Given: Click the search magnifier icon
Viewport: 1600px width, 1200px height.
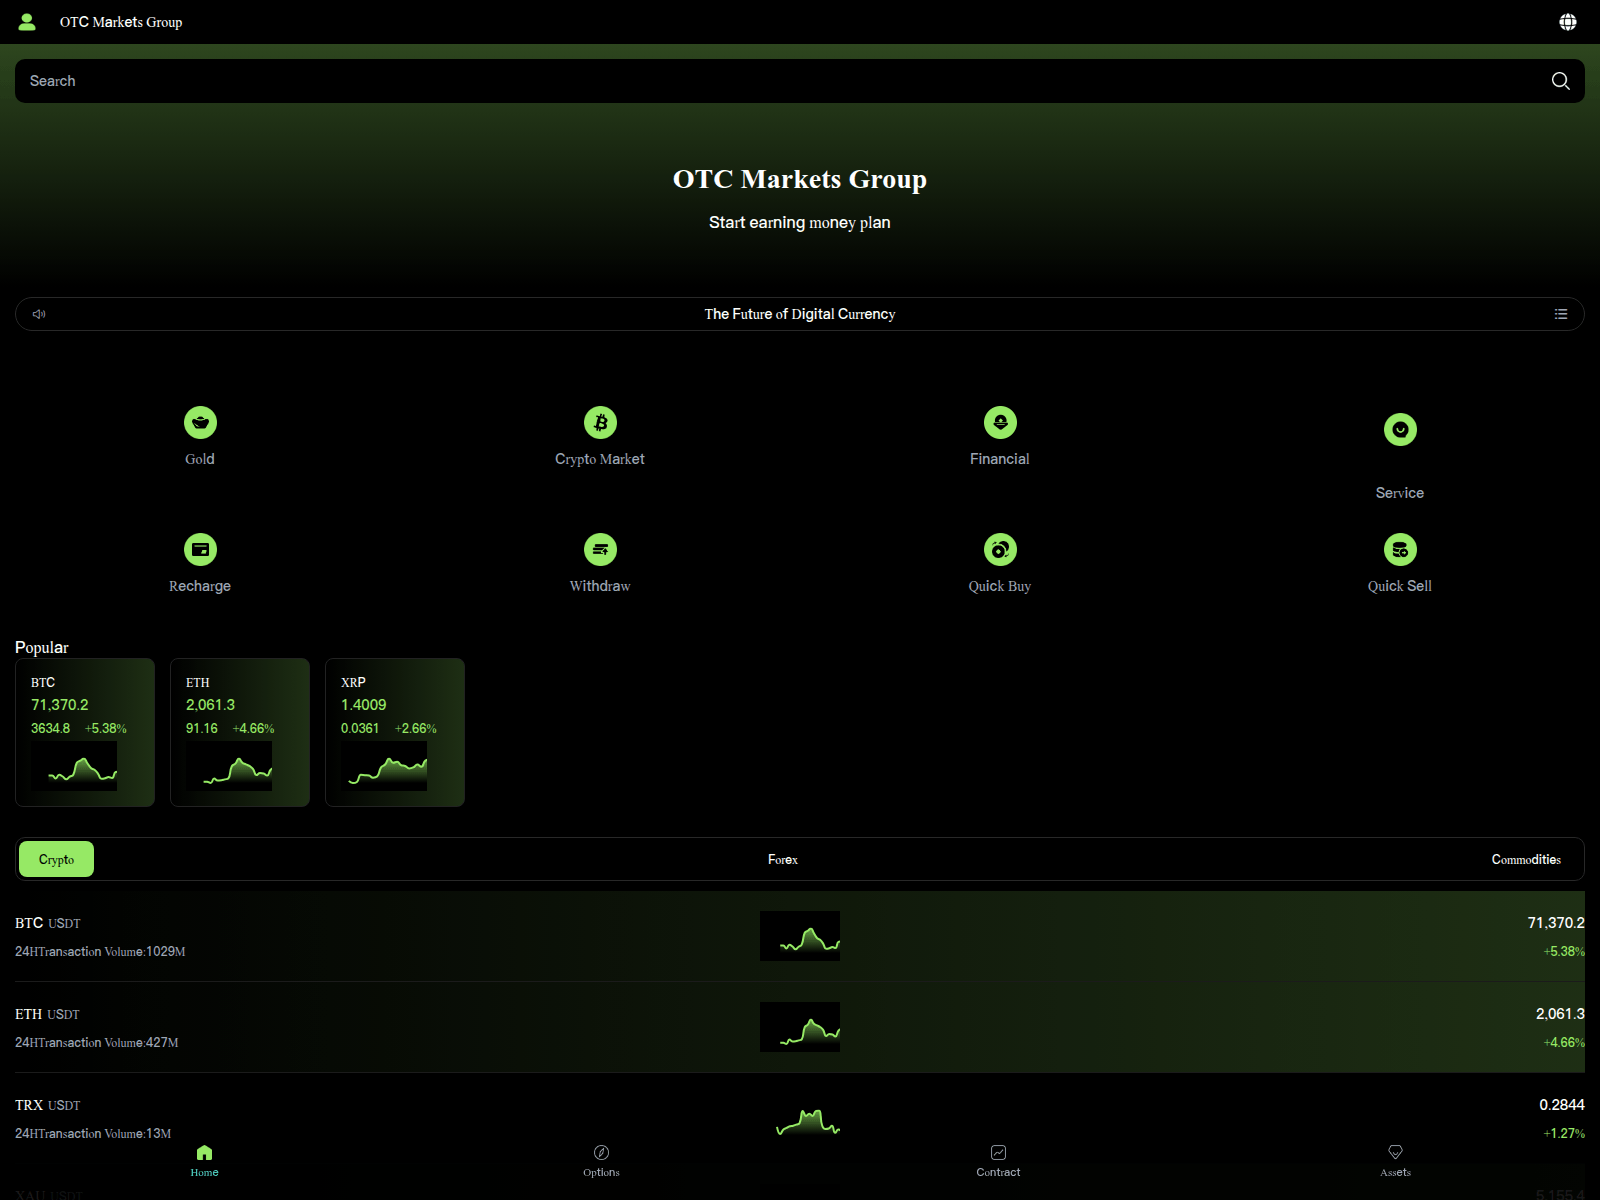Looking at the screenshot, I should pyautogui.click(x=1560, y=81).
